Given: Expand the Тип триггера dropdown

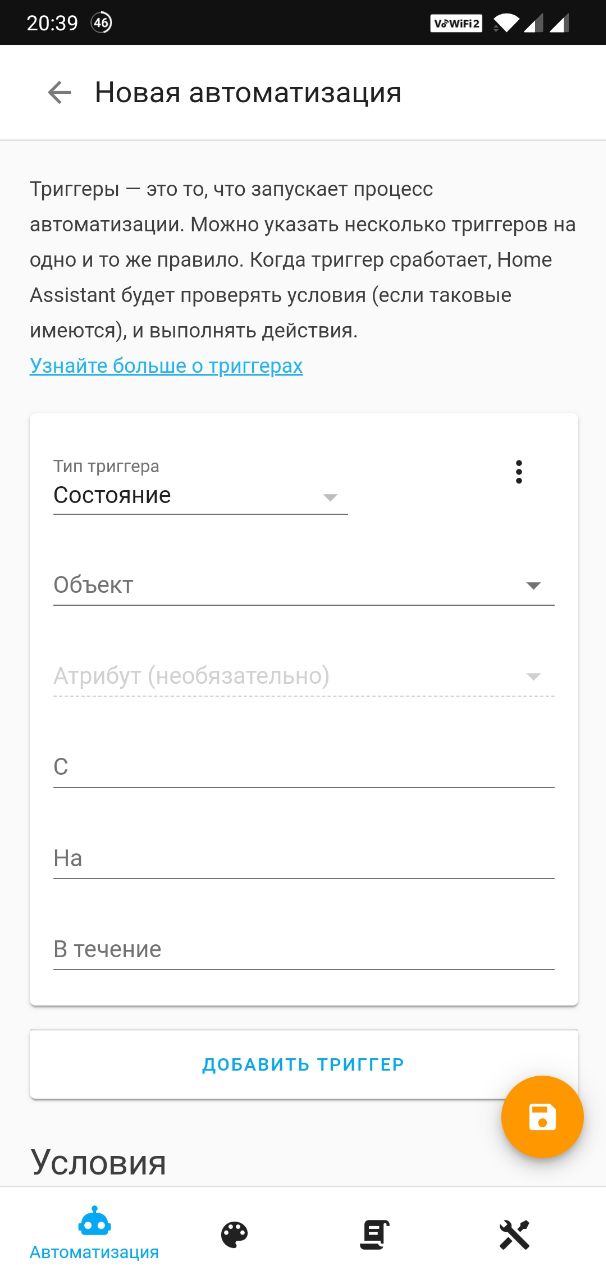Looking at the screenshot, I should pos(200,496).
